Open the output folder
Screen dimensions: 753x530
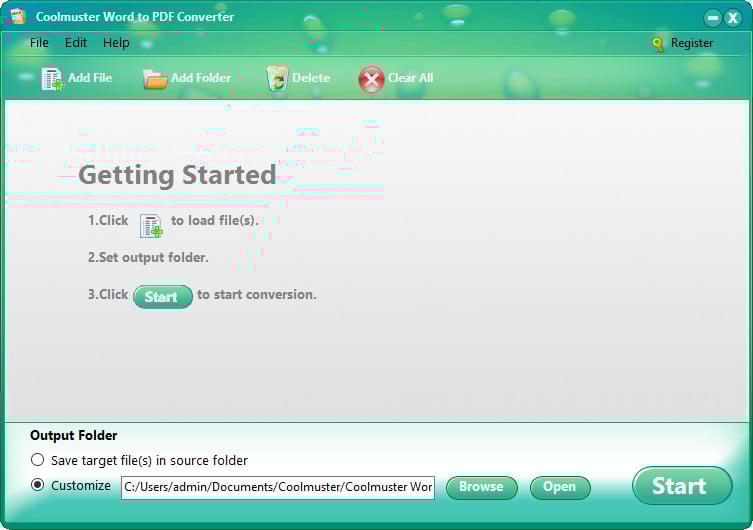click(560, 487)
